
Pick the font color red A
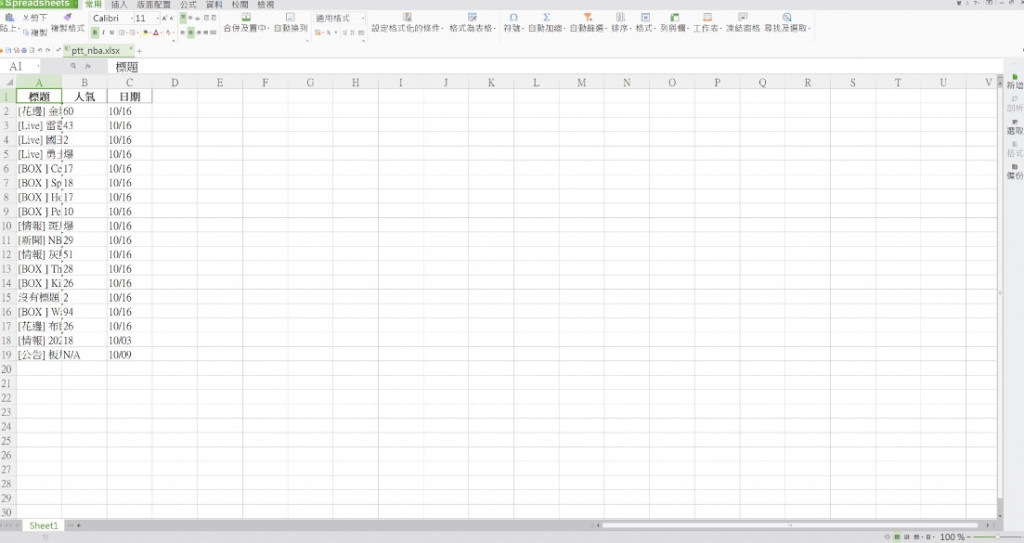(155, 32)
